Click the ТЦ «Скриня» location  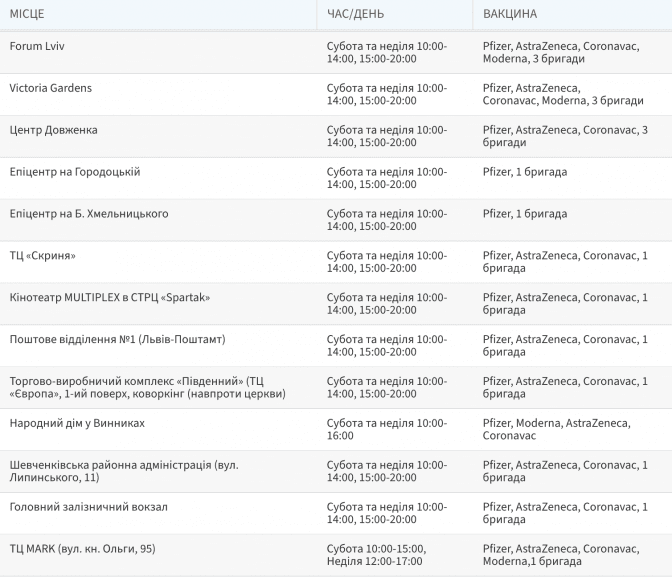(x=42, y=256)
